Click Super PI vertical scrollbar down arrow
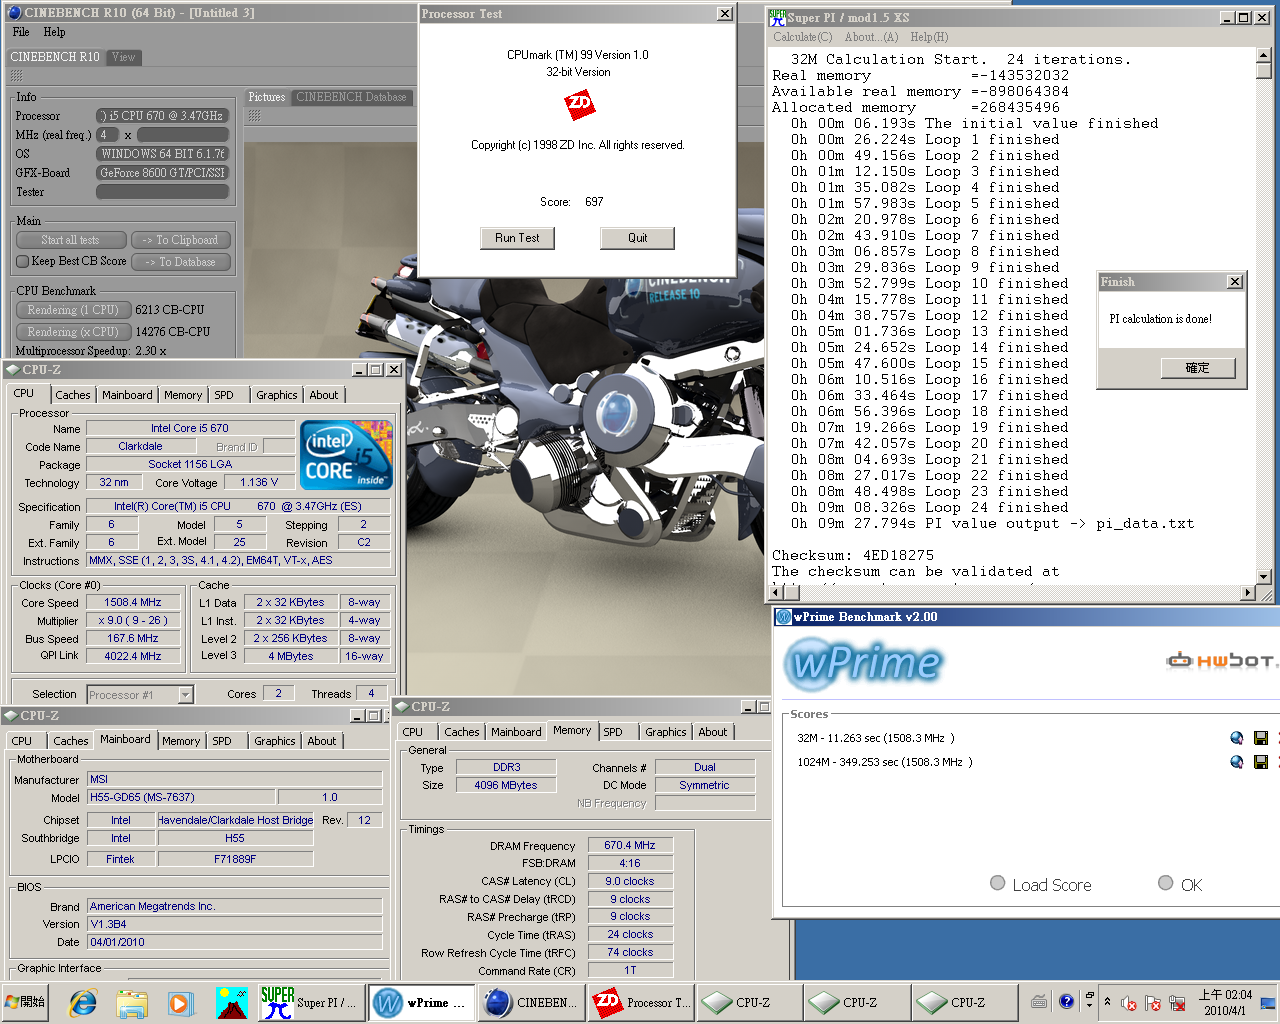1280x1024 pixels. click(1264, 577)
